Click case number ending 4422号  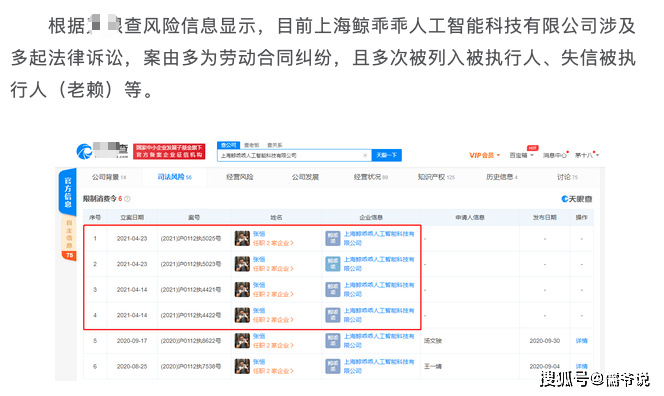[191, 316]
